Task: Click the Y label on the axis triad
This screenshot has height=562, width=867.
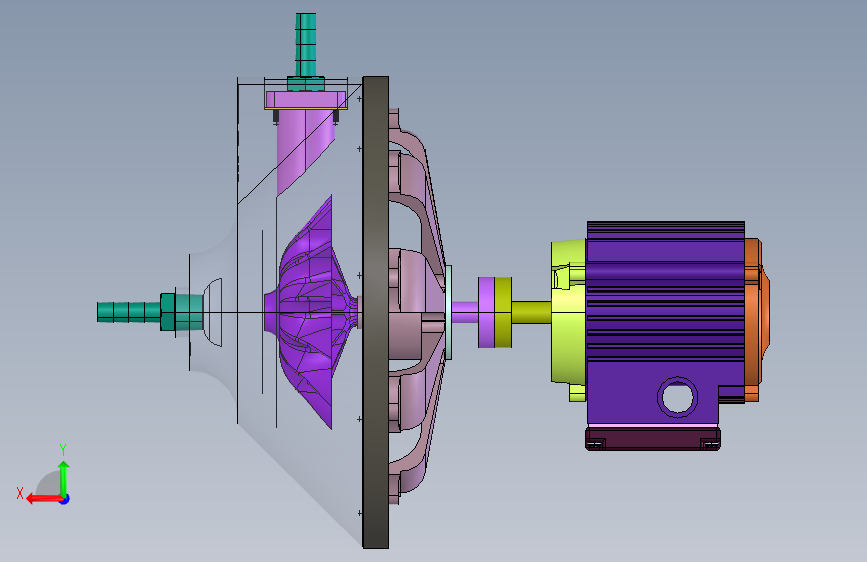Action: tap(63, 449)
